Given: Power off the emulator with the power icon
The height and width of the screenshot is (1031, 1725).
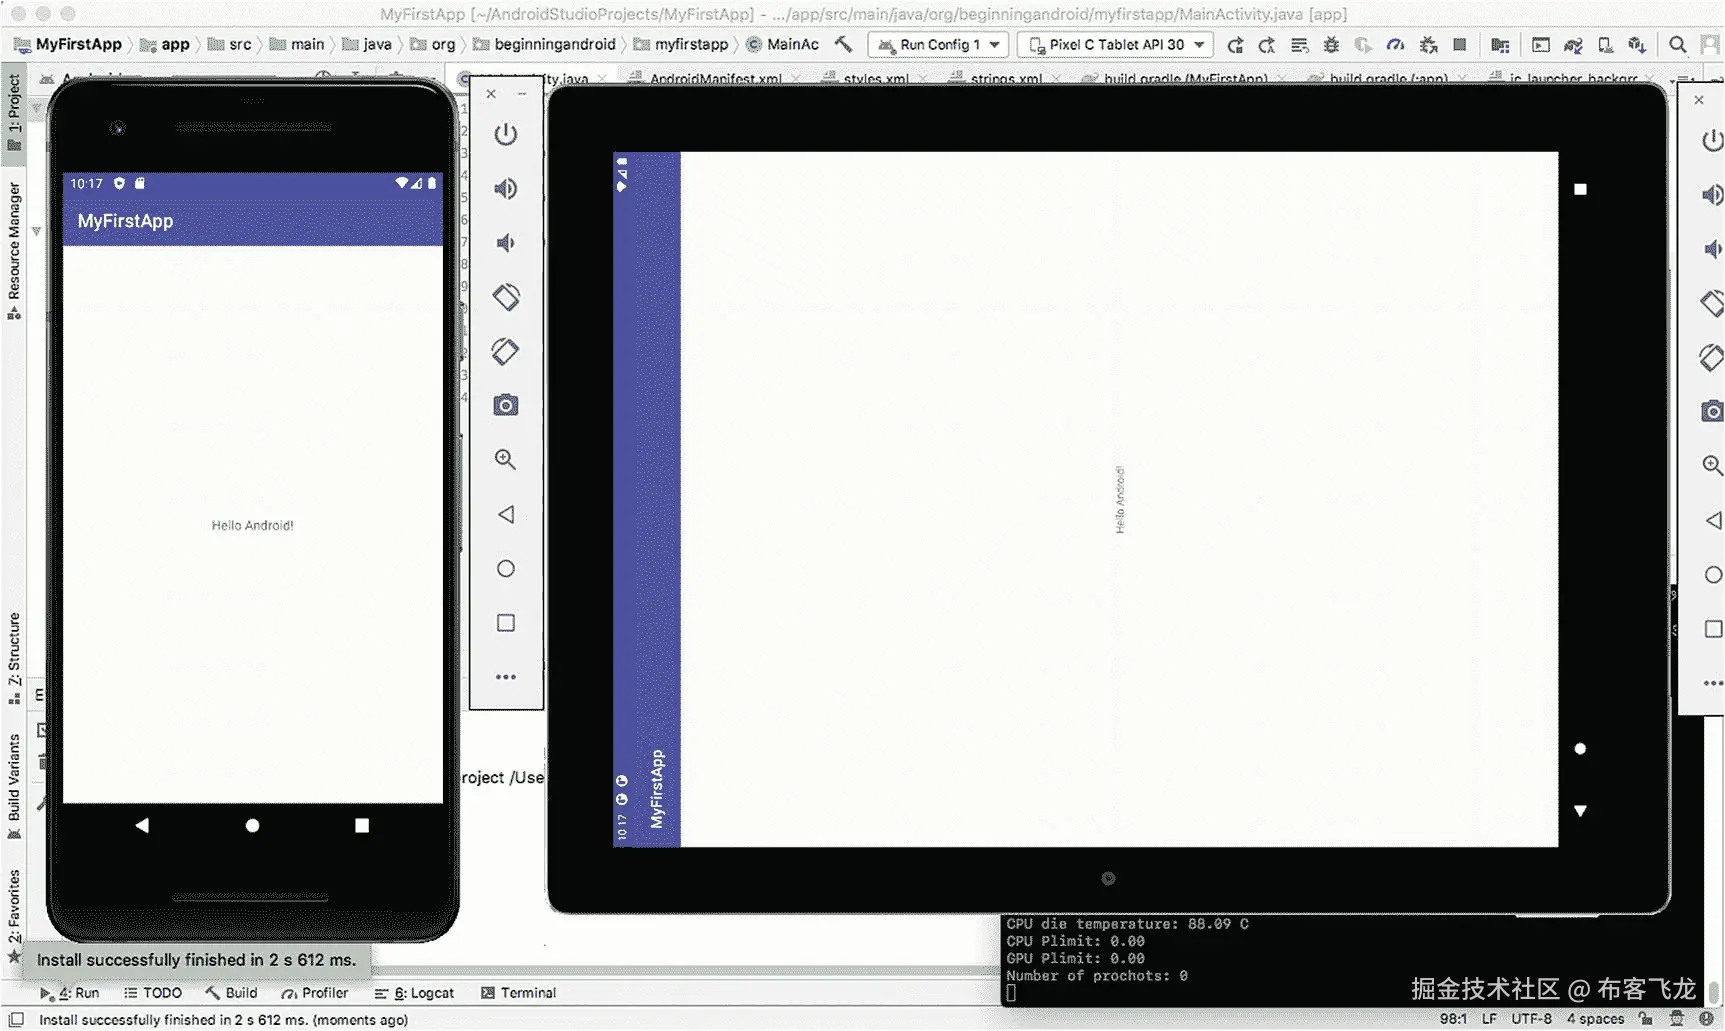Looking at the screenshot, I should tap(505, 133).
